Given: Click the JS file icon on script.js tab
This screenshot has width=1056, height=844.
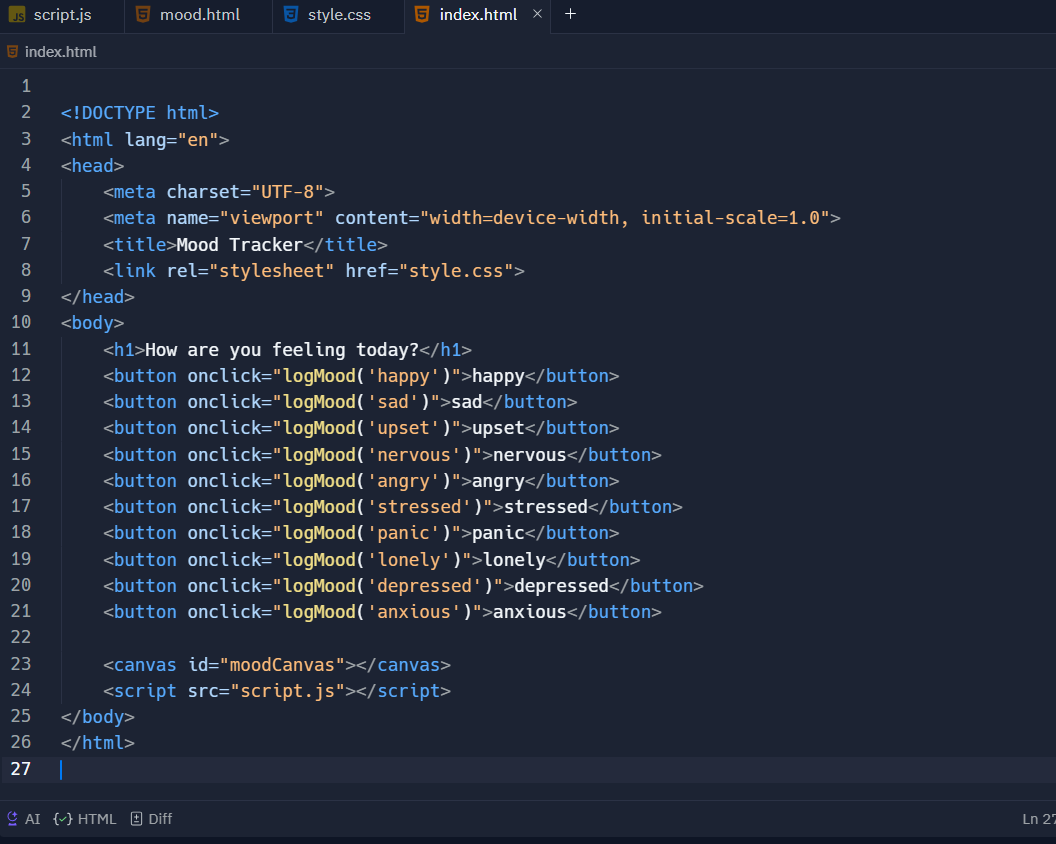Looking at the screenshot, I should tap(17, 15).
